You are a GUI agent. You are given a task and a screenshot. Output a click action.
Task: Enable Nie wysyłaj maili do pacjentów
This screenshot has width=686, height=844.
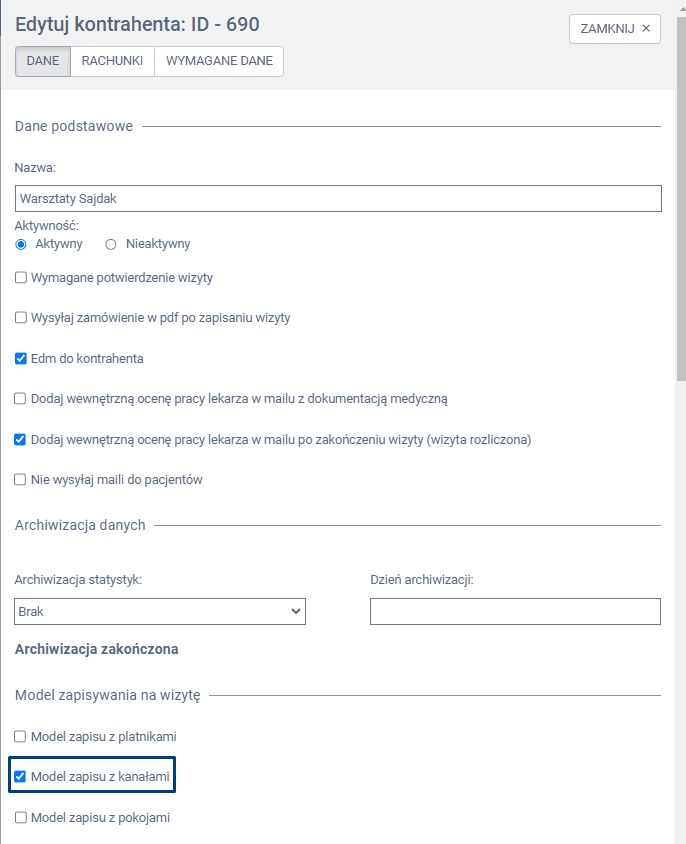21,480
